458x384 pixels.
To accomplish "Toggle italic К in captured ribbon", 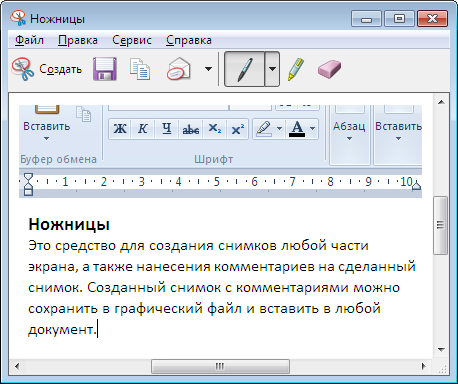I will (x=143, y=129).
